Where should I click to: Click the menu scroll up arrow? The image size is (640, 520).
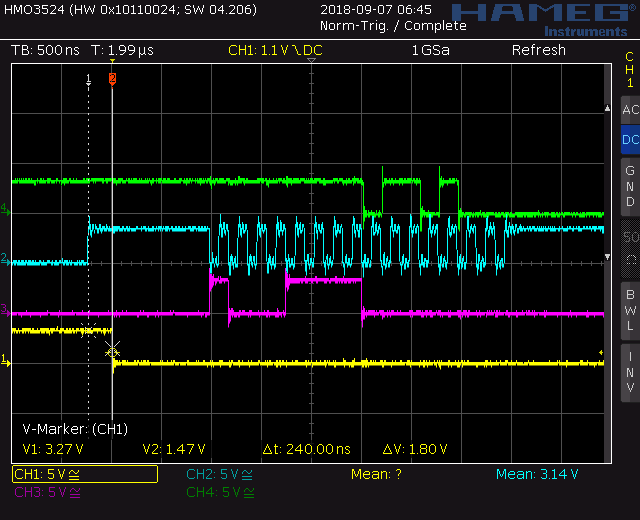tap(607, 108)
